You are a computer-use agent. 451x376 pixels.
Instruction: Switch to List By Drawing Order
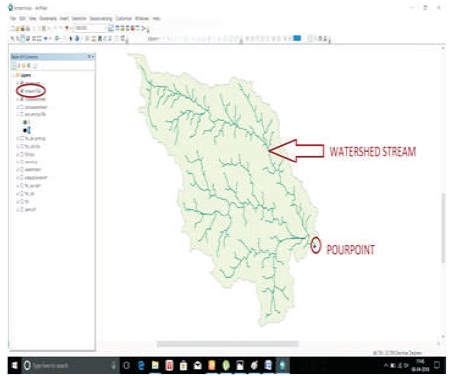click(x=14, y=66)
